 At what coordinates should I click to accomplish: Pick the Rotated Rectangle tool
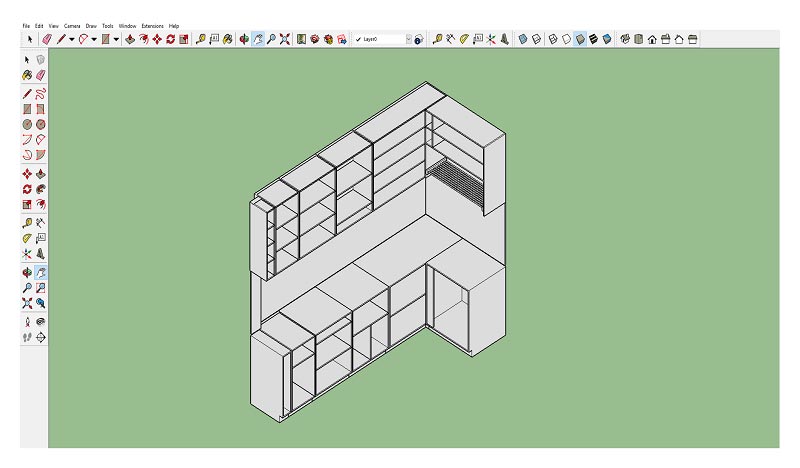[40, 109]
